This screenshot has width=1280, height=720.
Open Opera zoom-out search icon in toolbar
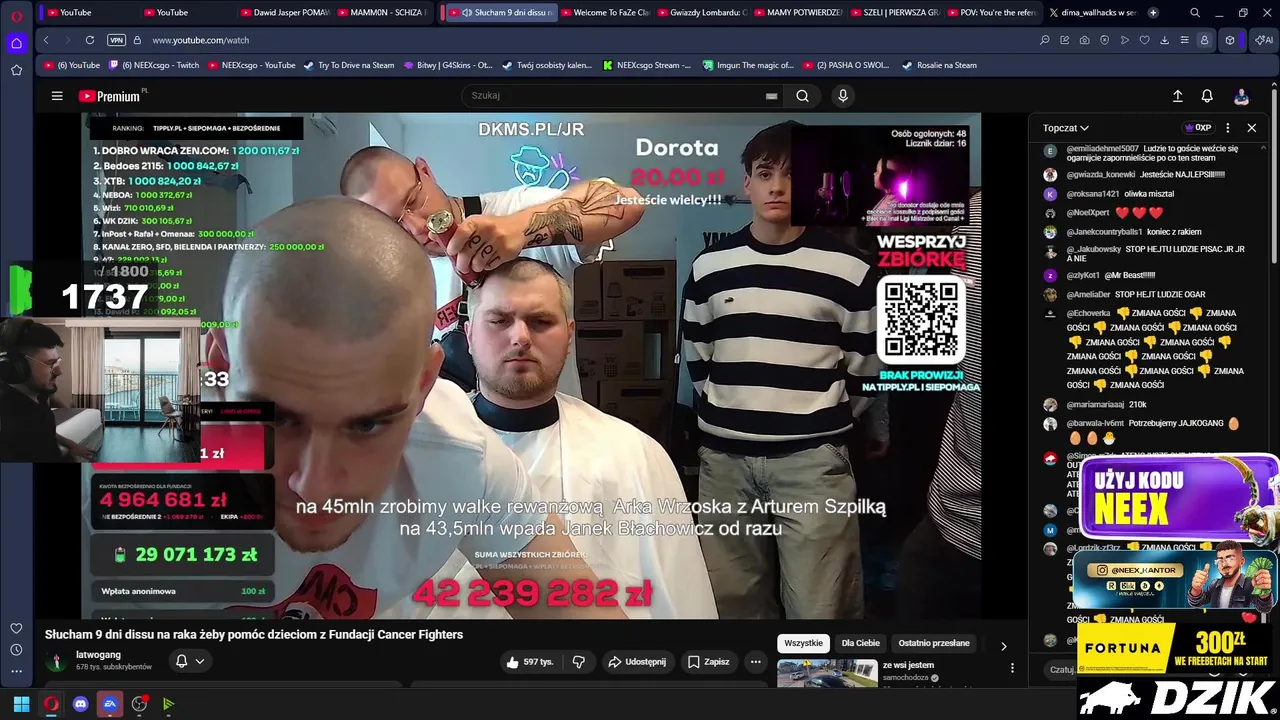click(1045, 40)
